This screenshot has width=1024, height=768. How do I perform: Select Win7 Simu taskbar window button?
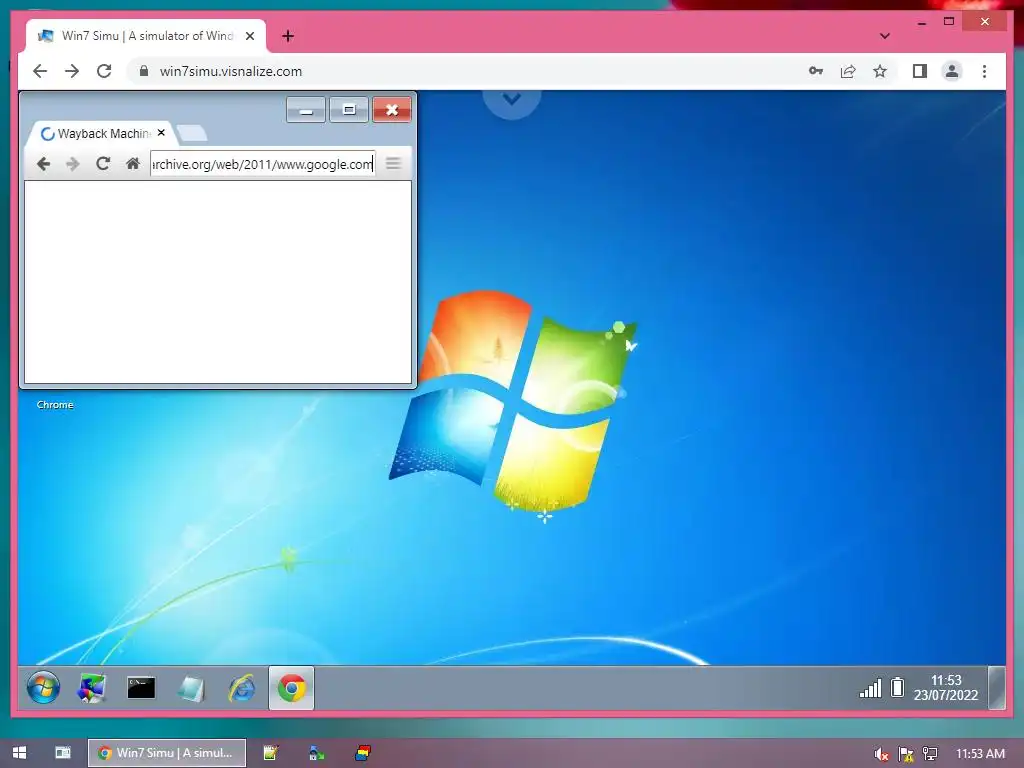pos(167,753)
